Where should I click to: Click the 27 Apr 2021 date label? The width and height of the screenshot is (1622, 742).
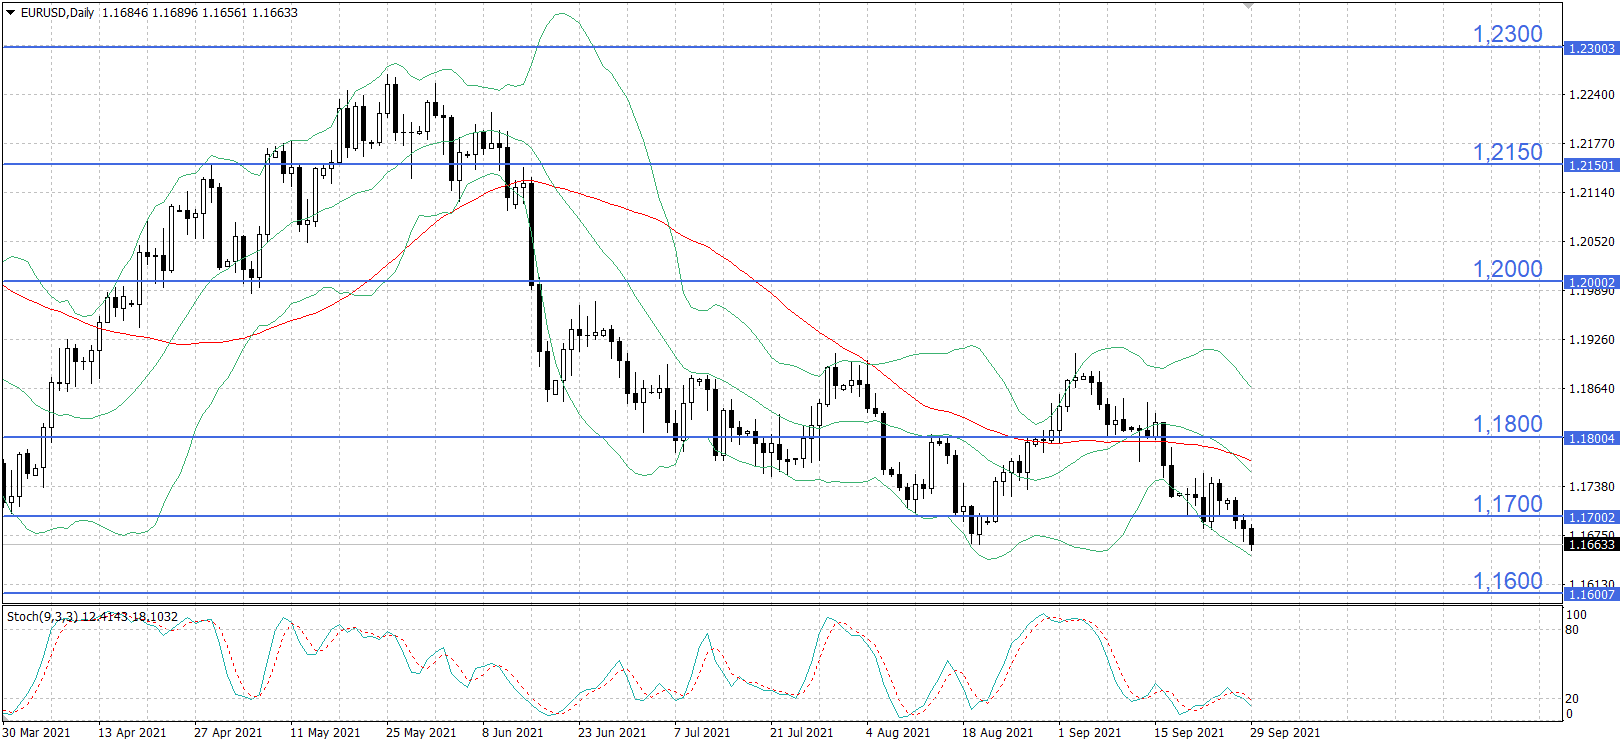coord(228,732)
